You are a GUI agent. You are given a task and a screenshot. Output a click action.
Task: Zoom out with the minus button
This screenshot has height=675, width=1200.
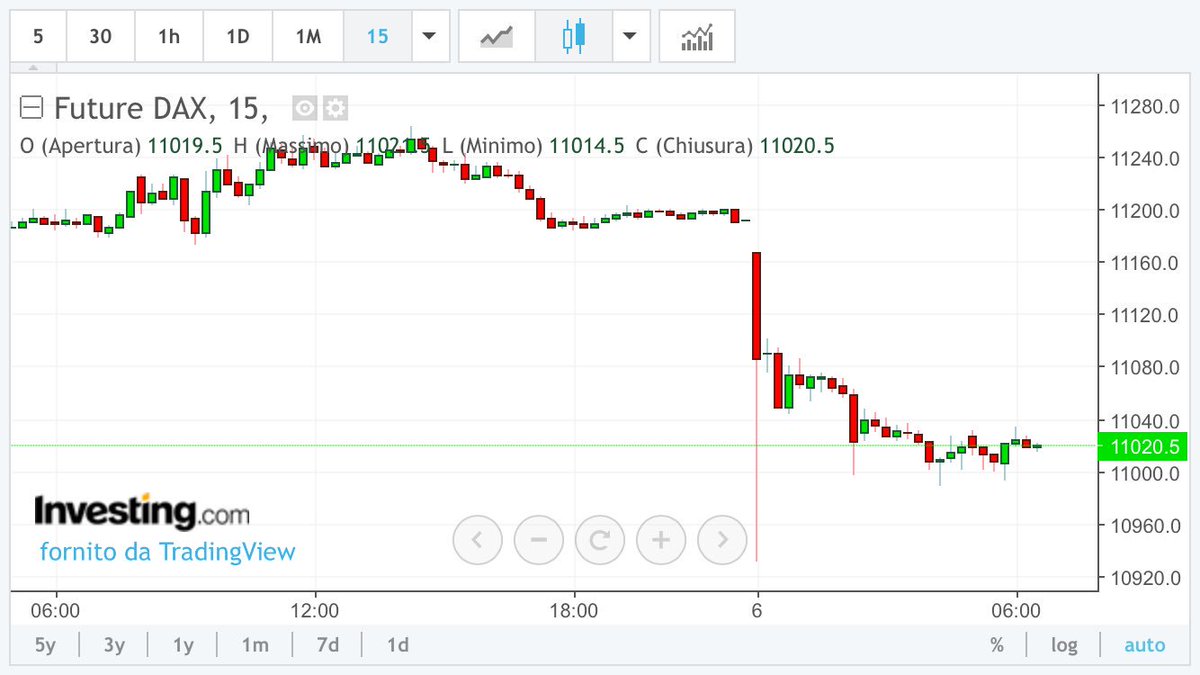click(538, 541)
